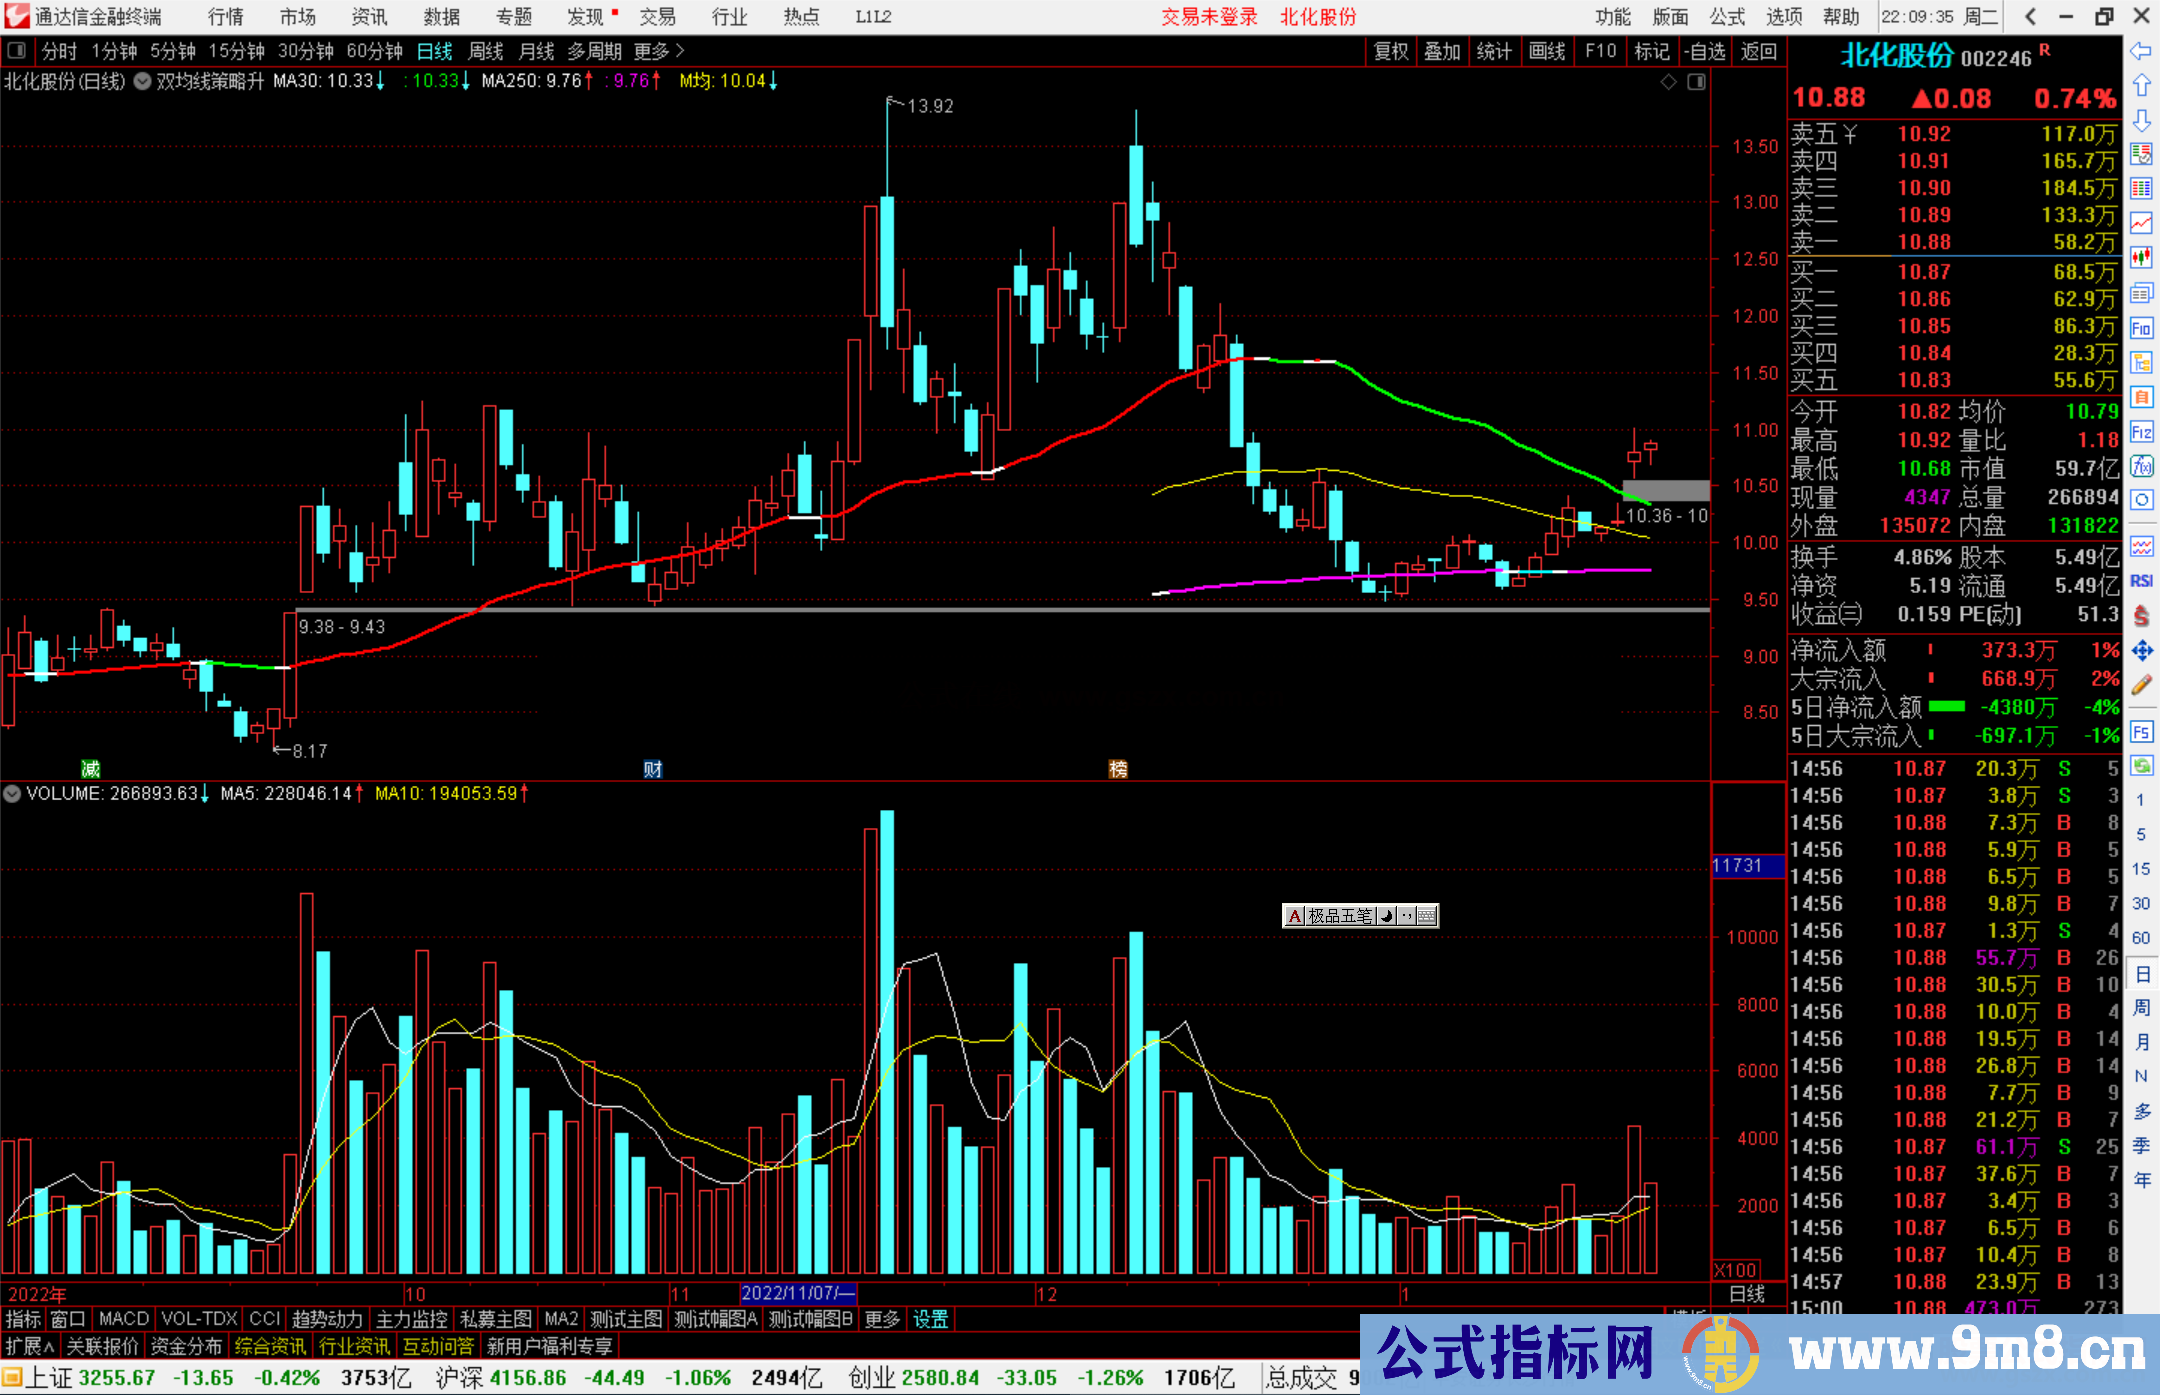This screenshot has width=2160, height=1395.
Task: Toggle the panel square icon left of 分时
Action: (x=17, y=51)
